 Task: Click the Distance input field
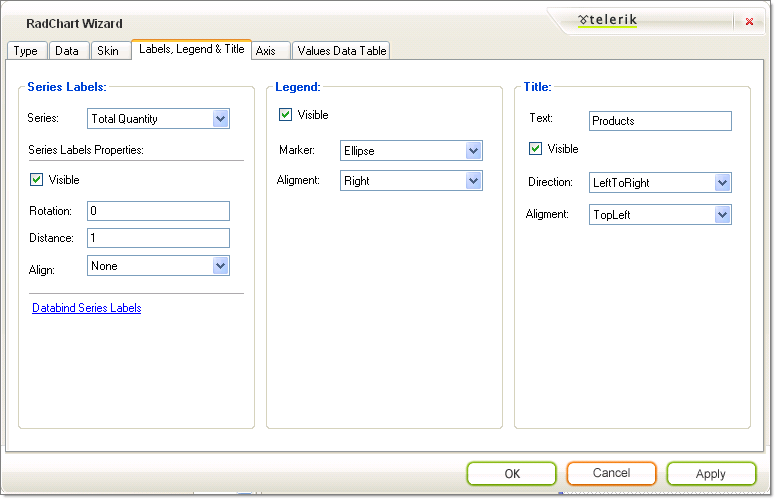pos(158,238)
